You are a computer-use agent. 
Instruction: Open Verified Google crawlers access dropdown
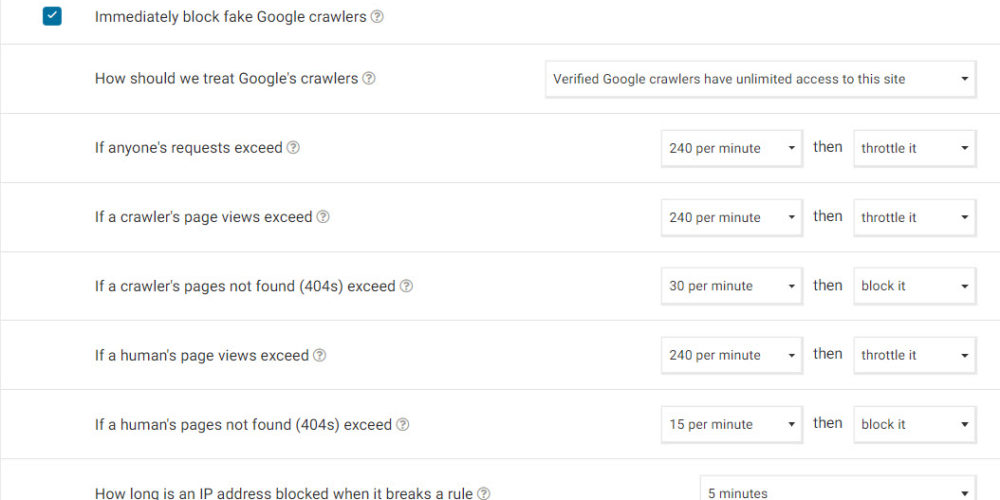[760, 79]
